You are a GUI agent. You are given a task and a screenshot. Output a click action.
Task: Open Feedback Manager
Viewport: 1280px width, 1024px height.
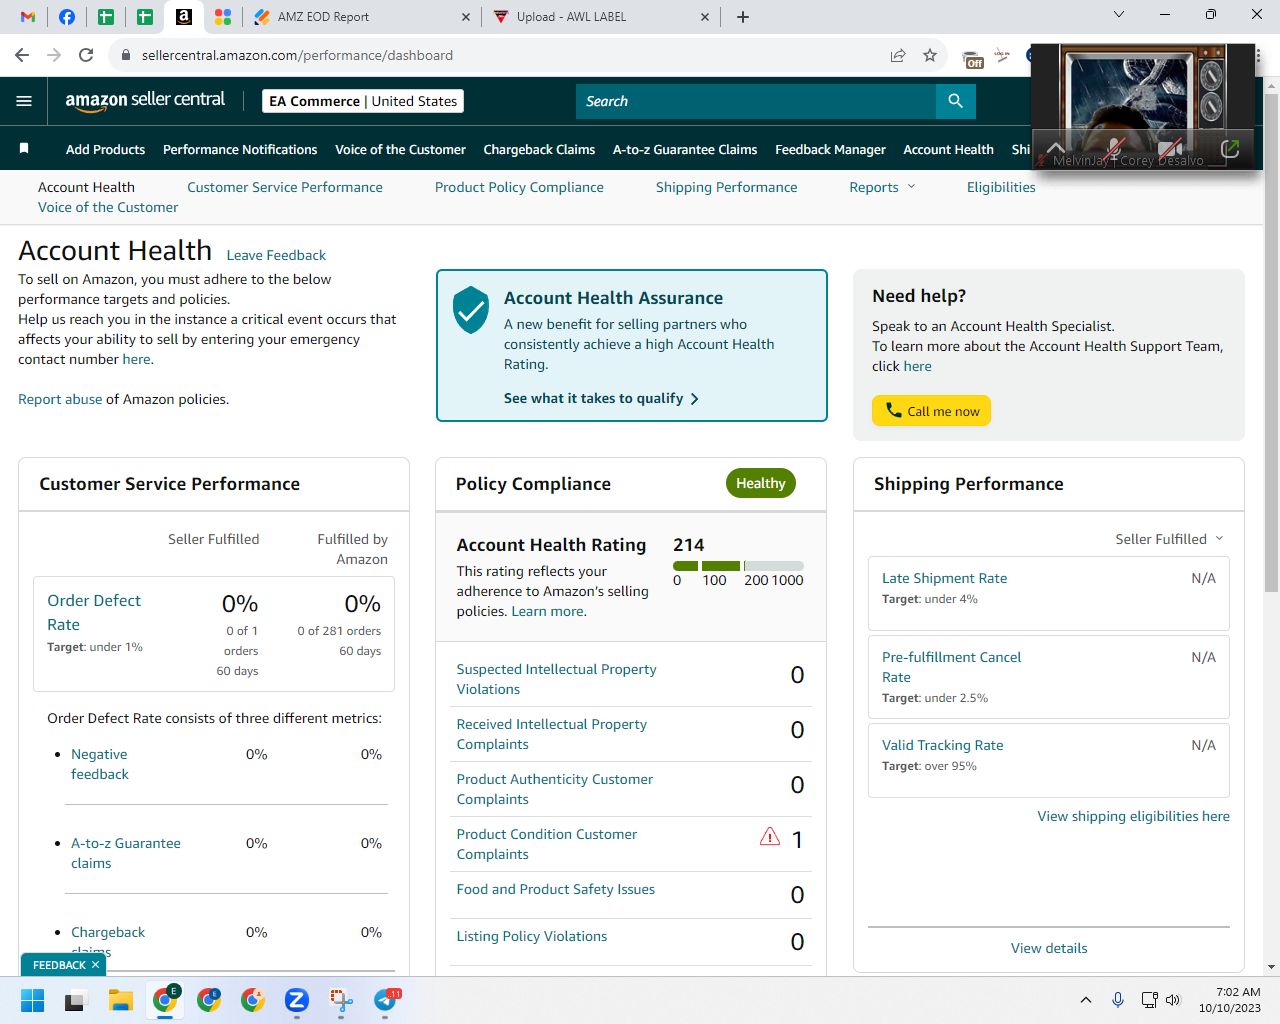pos(830,149)
